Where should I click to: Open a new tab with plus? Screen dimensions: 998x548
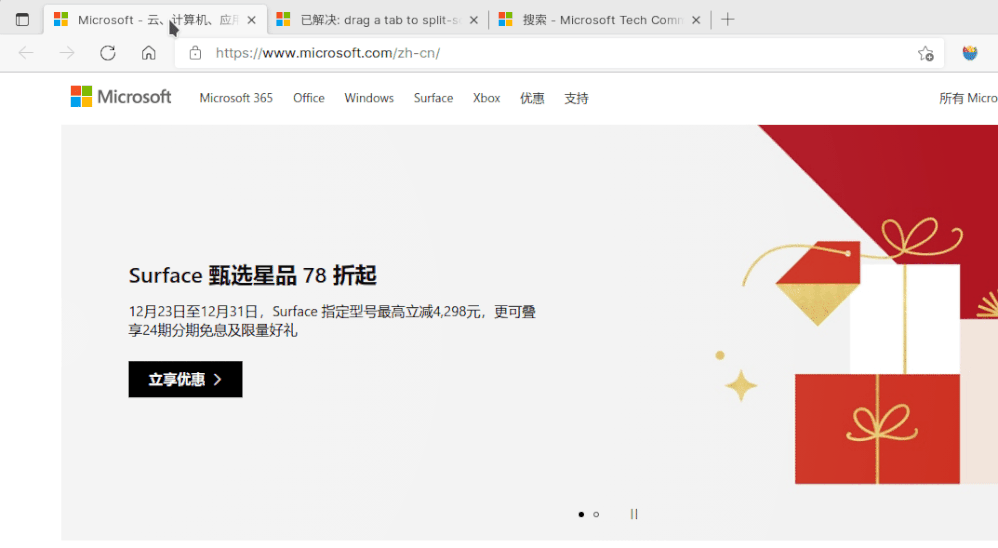727,20
